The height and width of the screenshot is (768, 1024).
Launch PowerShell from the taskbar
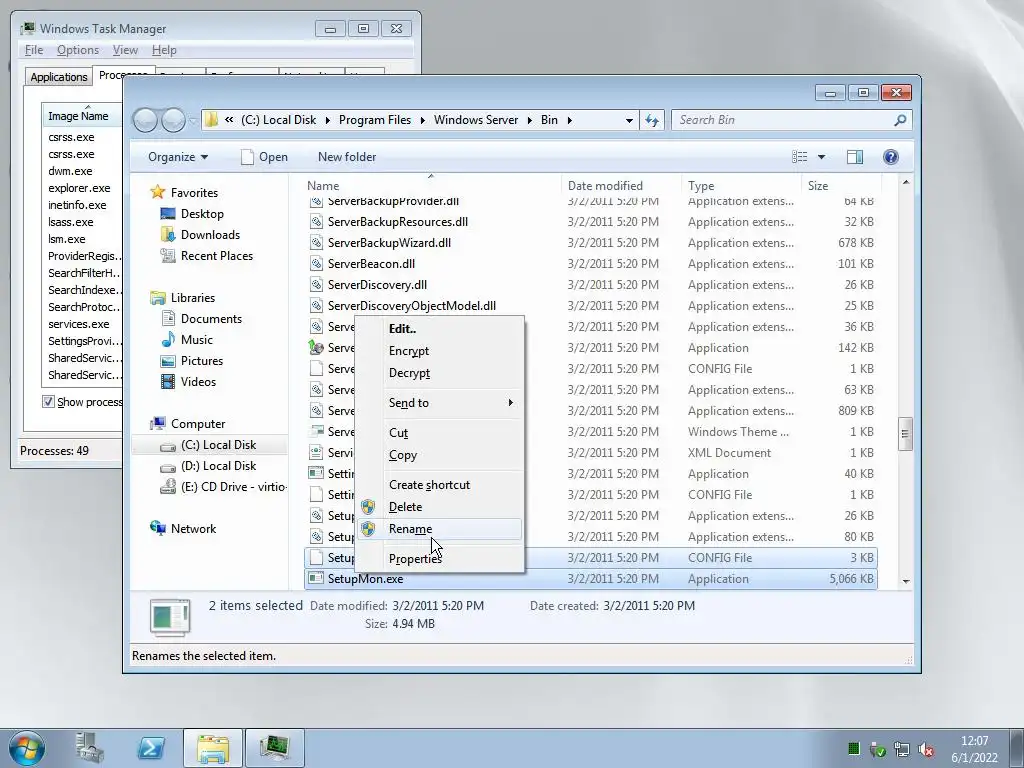click(x=151, y=748)
